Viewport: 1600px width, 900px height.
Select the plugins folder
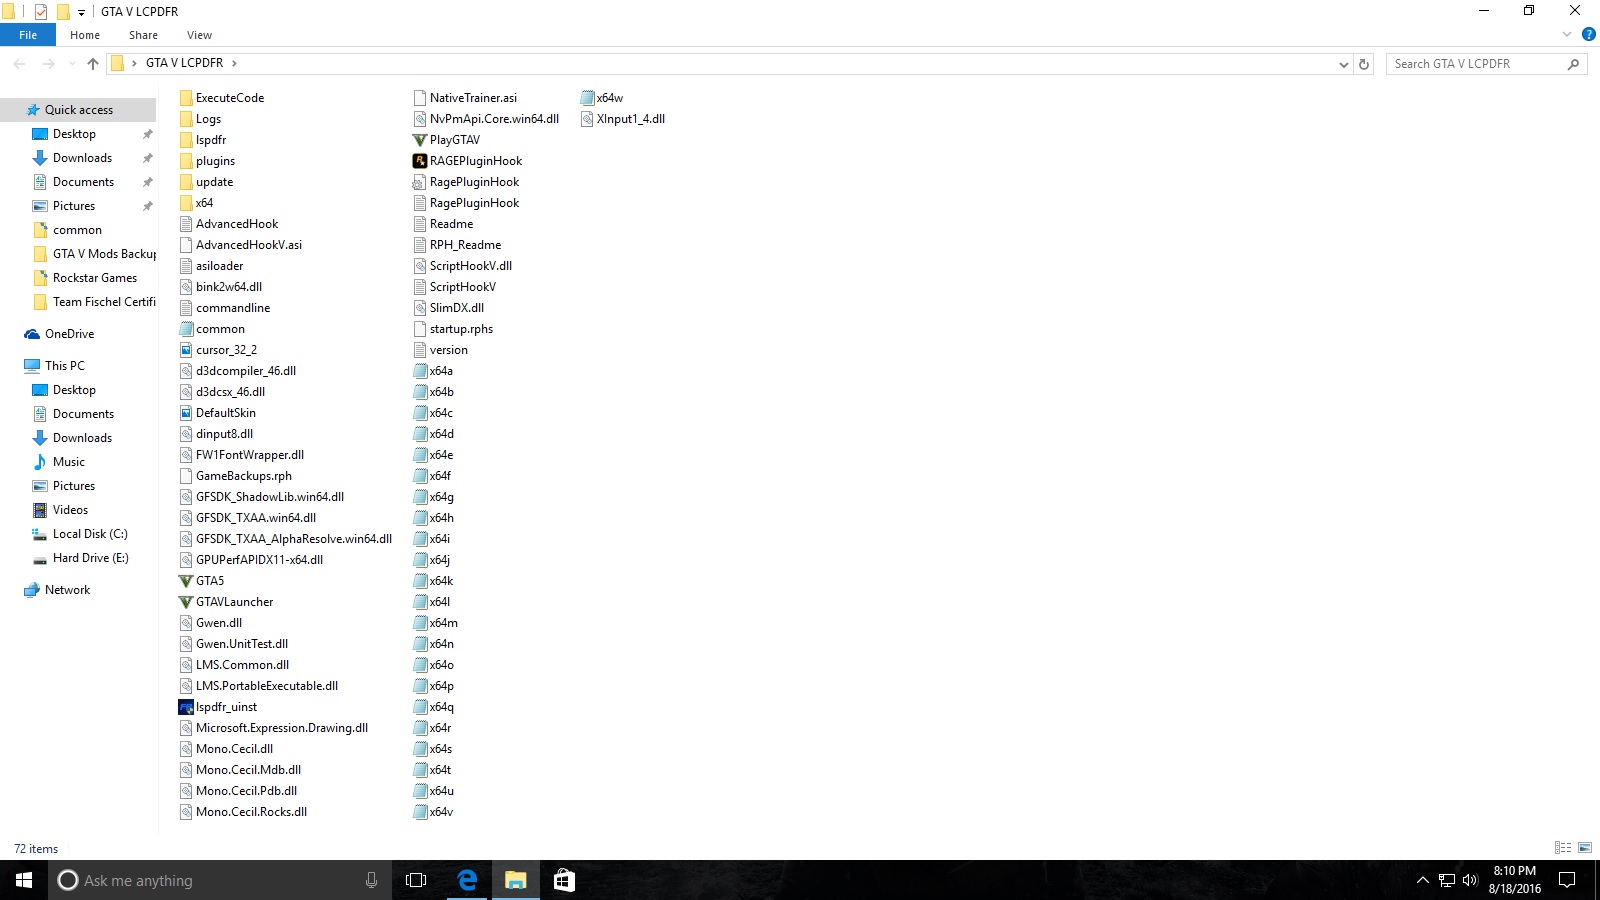tap(207, 161)
